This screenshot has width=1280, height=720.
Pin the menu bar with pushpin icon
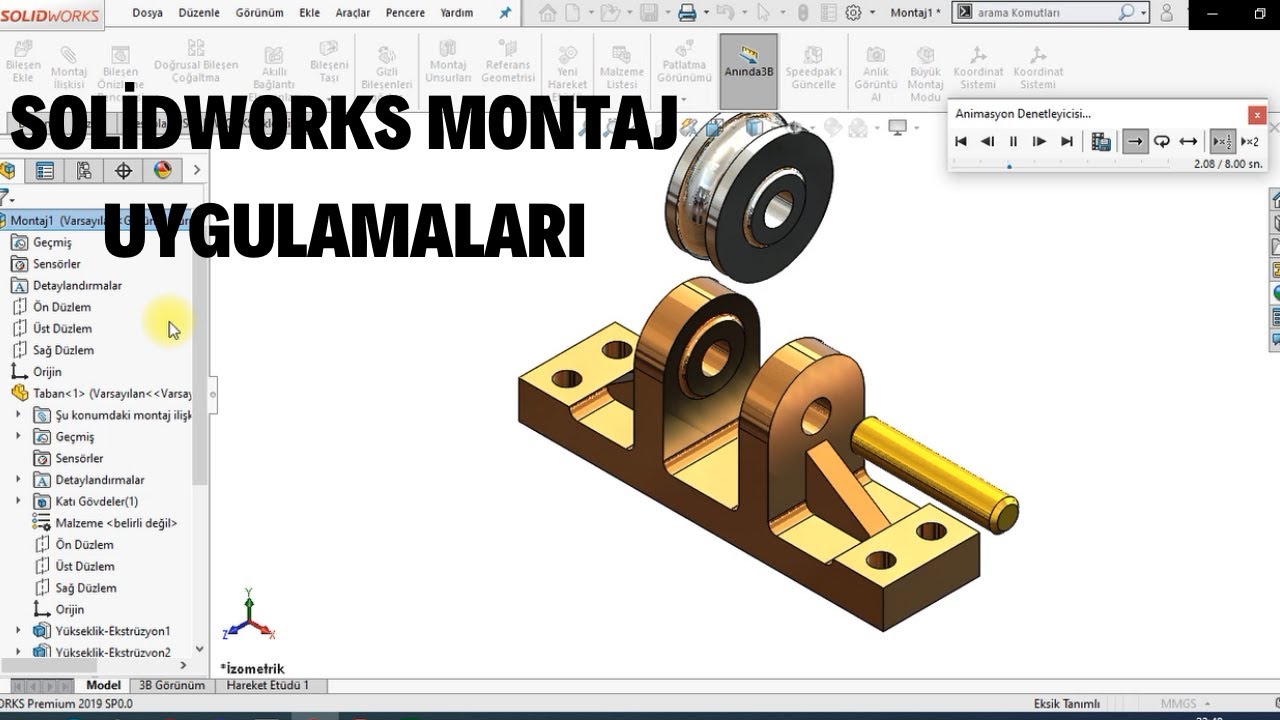pyautogui.click(x=505, y=13)
